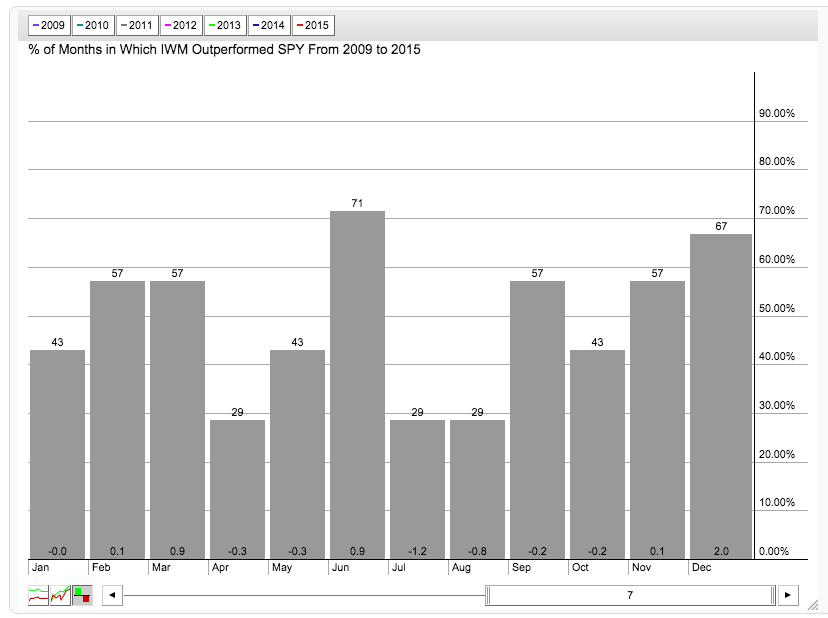The width and height of the screenshot is (828, 618).
Task: Select the histogram bar chart view icon
Action: point(82,595)
